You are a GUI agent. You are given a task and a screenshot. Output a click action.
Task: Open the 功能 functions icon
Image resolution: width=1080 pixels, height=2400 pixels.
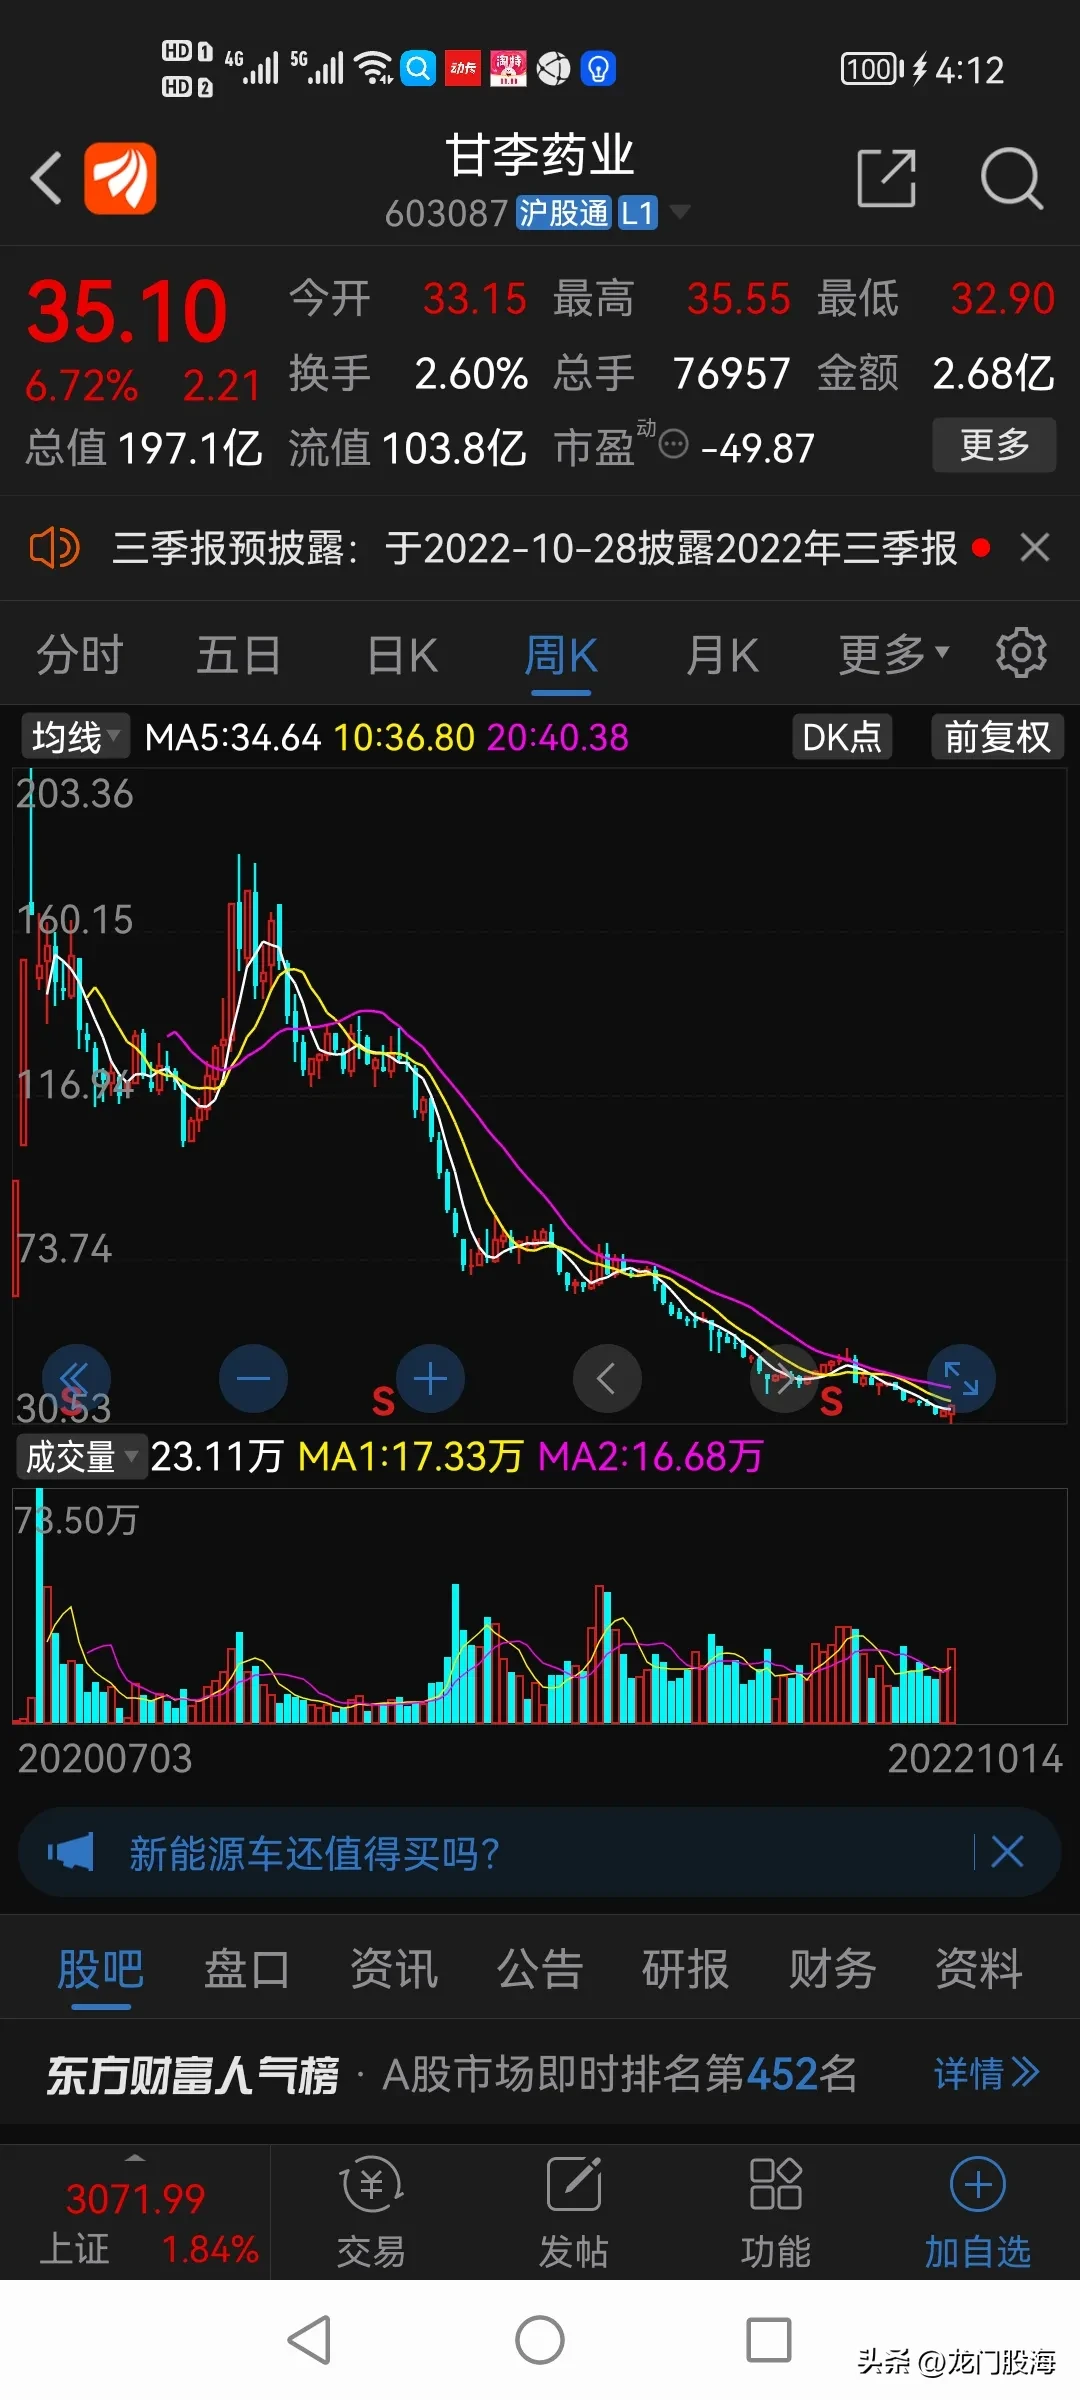tap(776, 2212)
